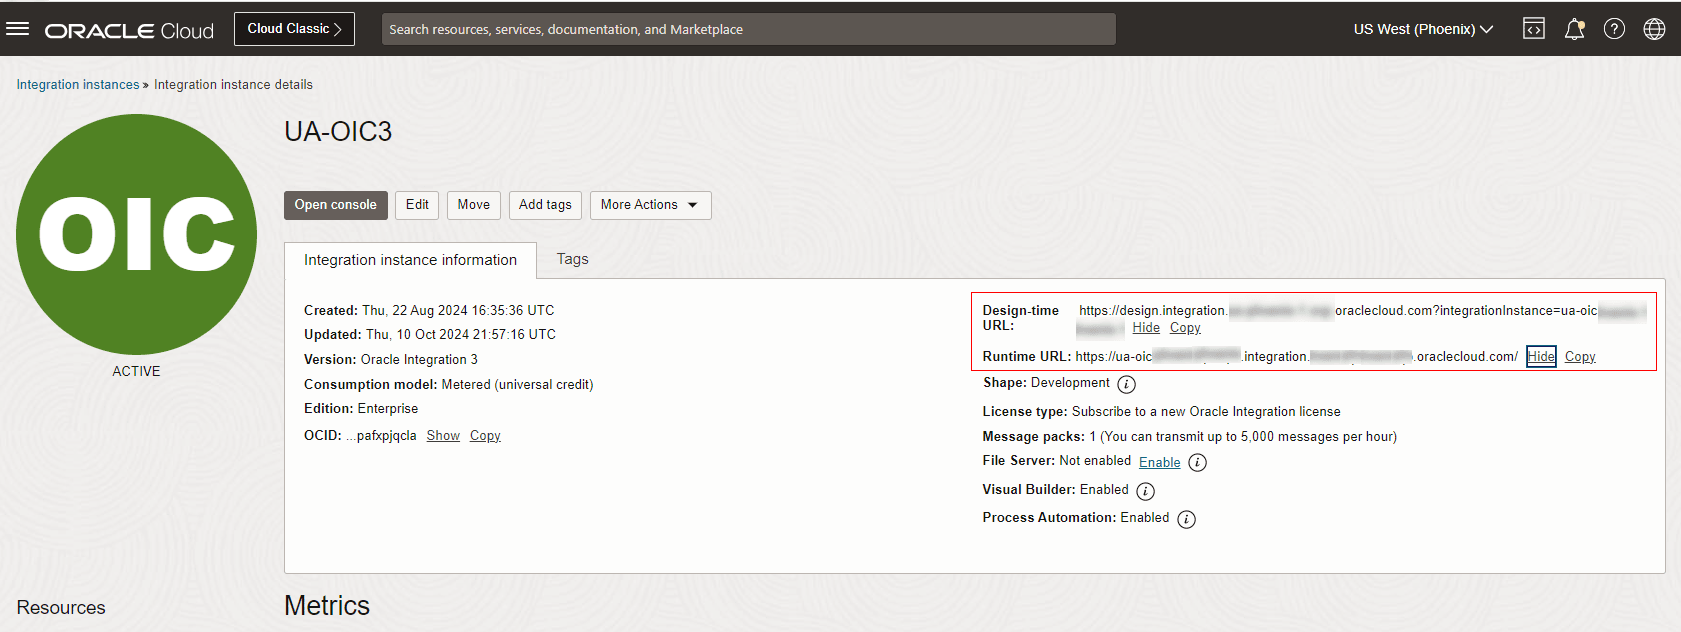Click the Consumption model Metered text
The width and height of the screenshot is (1681, 632).
[449, 385]
